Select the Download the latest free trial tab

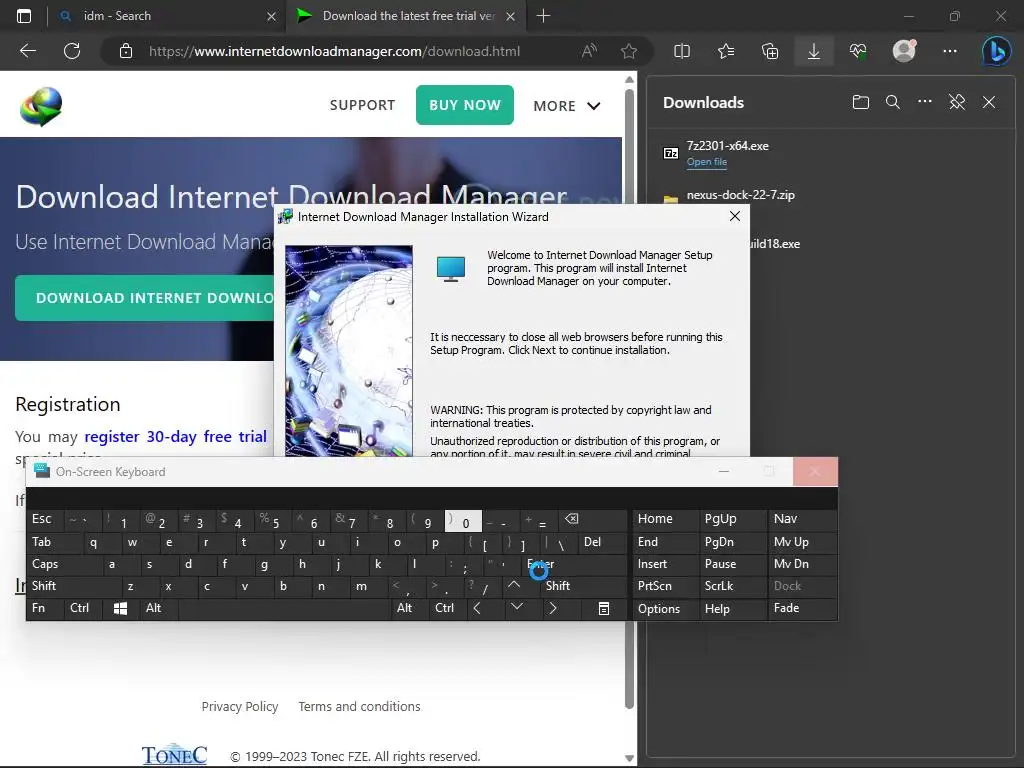pyautogui.click(x=408, y=16)
